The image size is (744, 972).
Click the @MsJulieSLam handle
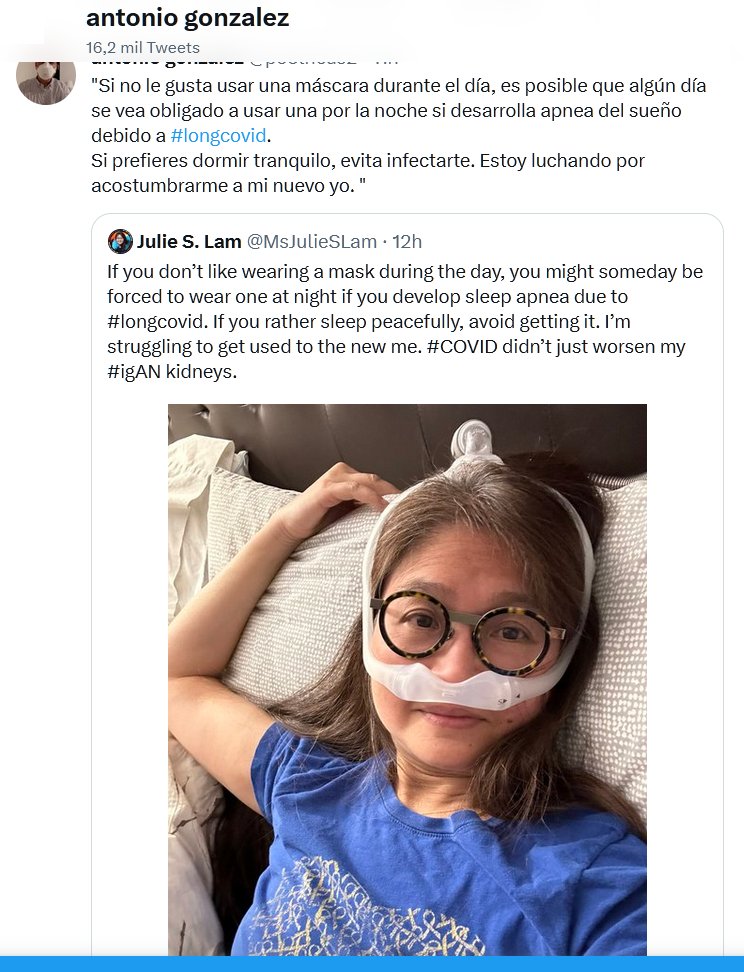pos(311,241)
